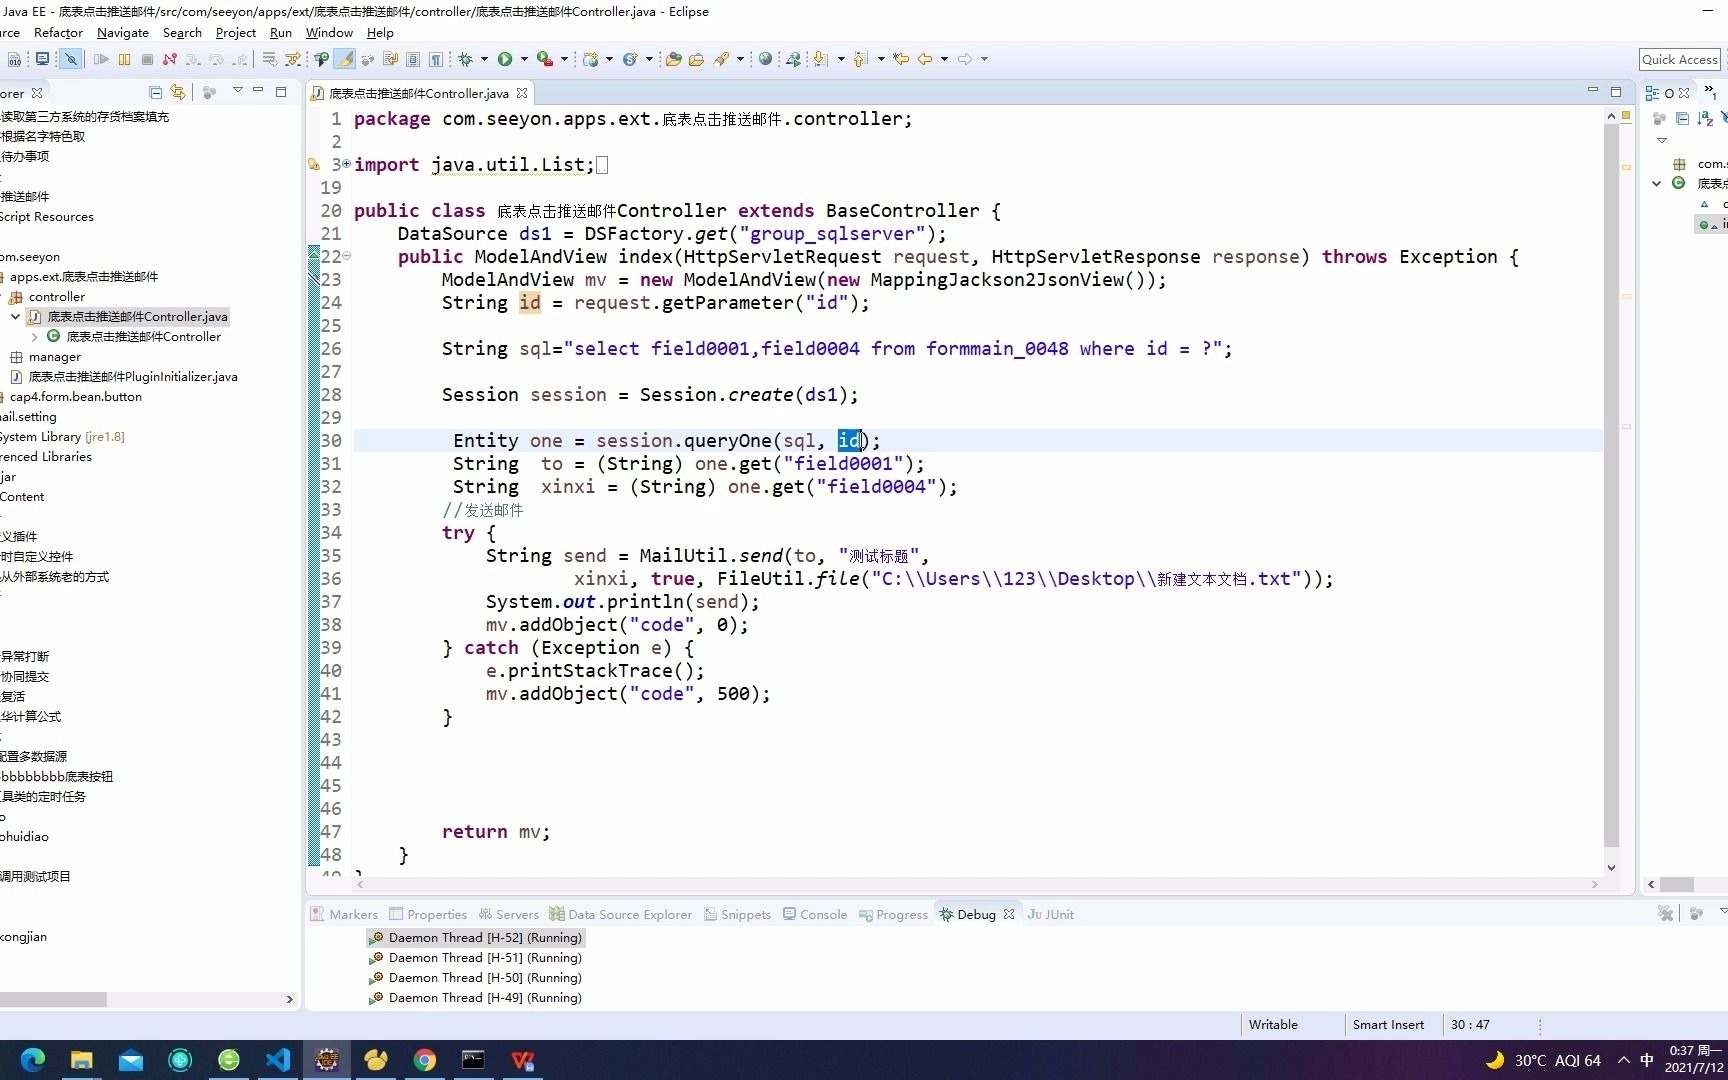Toggle Link with Editor in Project Explorer

178,92
